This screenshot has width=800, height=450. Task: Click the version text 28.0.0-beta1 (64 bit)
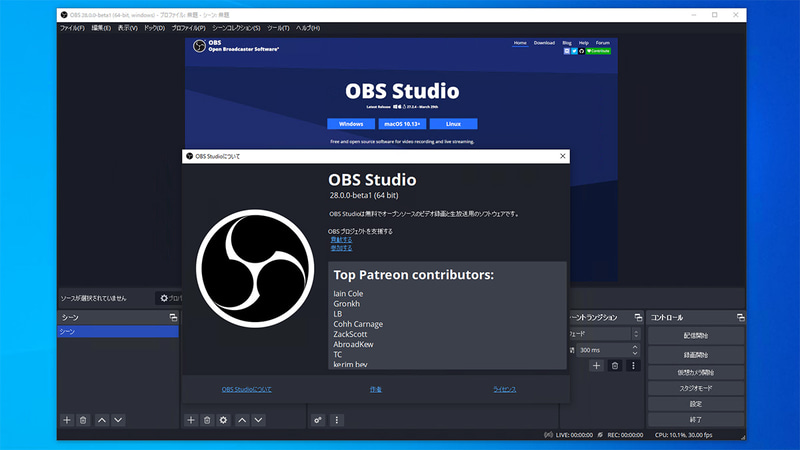364,195
